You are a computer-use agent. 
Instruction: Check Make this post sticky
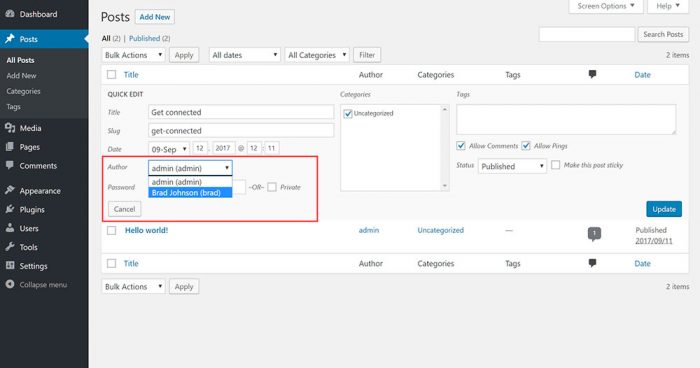555,165
